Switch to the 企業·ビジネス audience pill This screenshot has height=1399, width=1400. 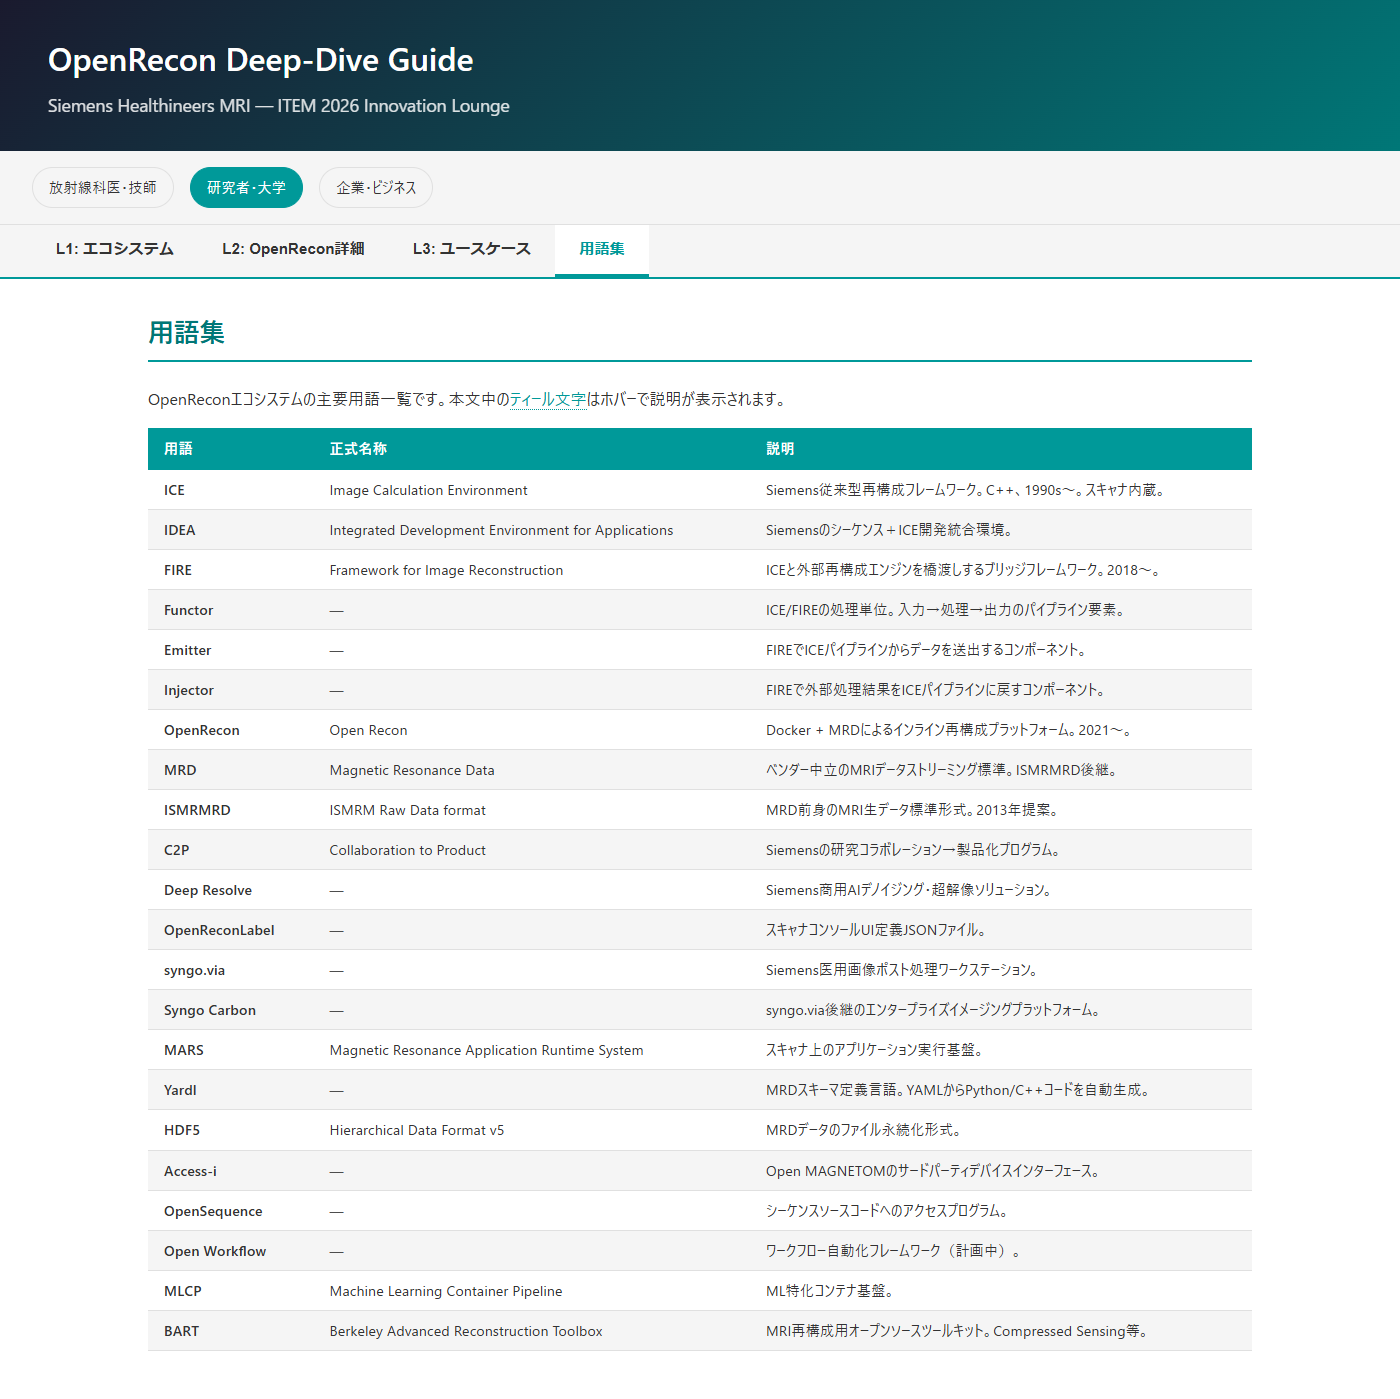376,188
